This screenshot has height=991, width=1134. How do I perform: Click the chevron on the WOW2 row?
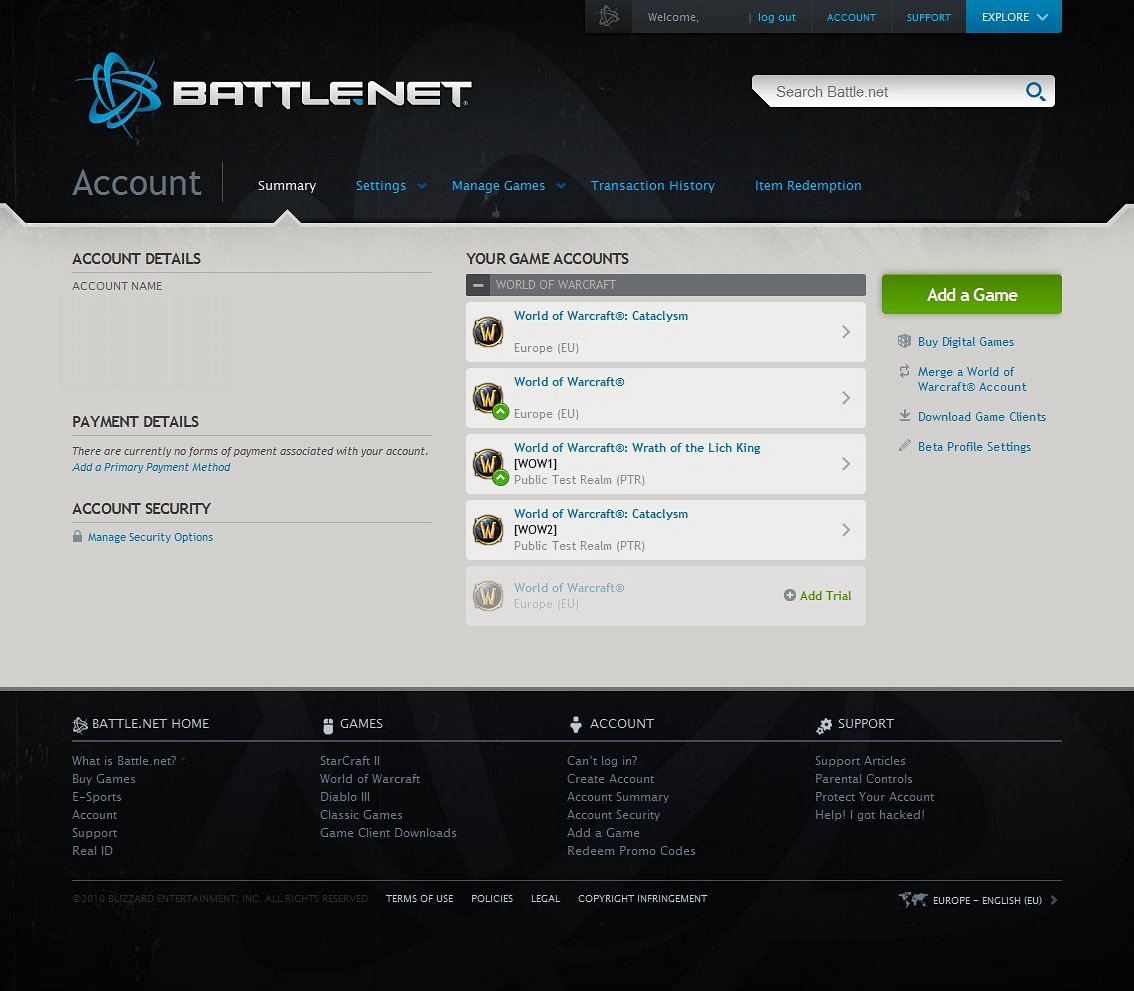845,530
